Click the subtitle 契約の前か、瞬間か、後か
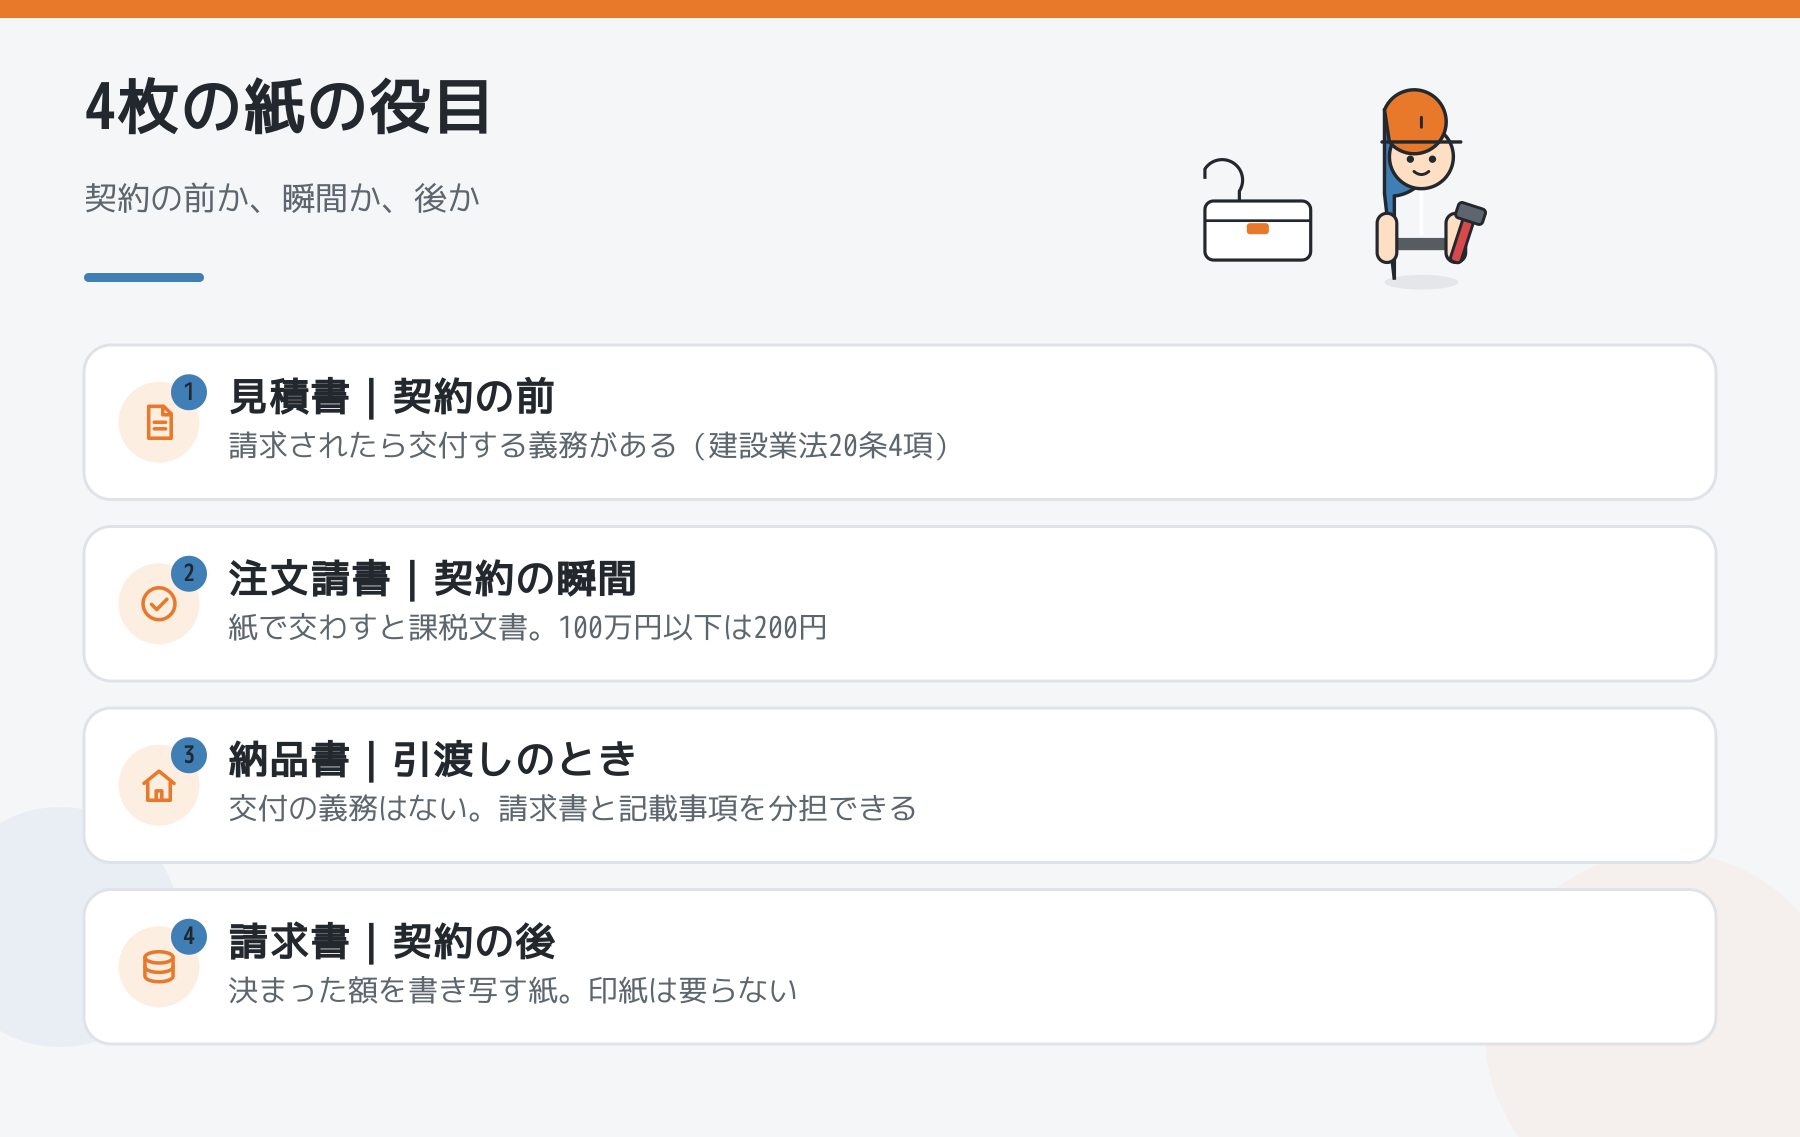 pos(282,198)
